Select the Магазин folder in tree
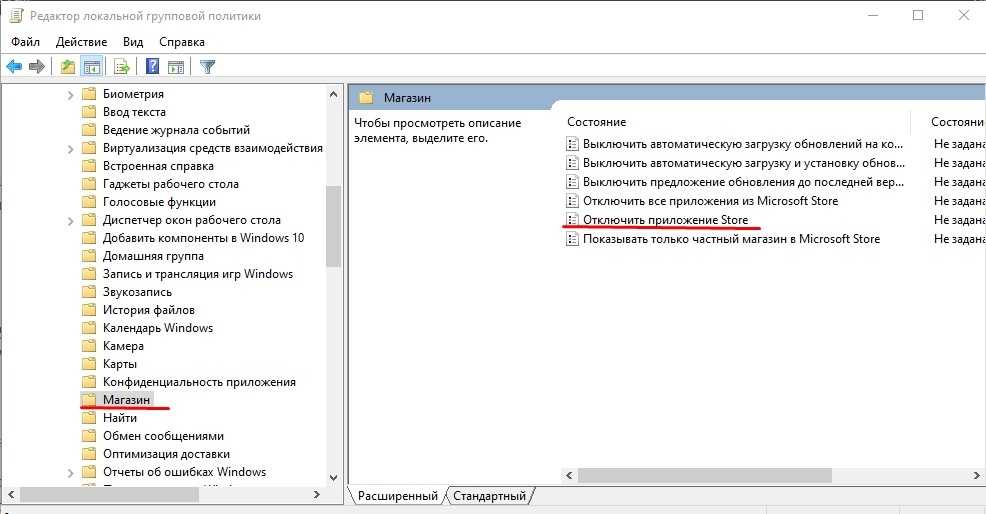This screenshot has width=986, height=514. click(x=126, y=399)
